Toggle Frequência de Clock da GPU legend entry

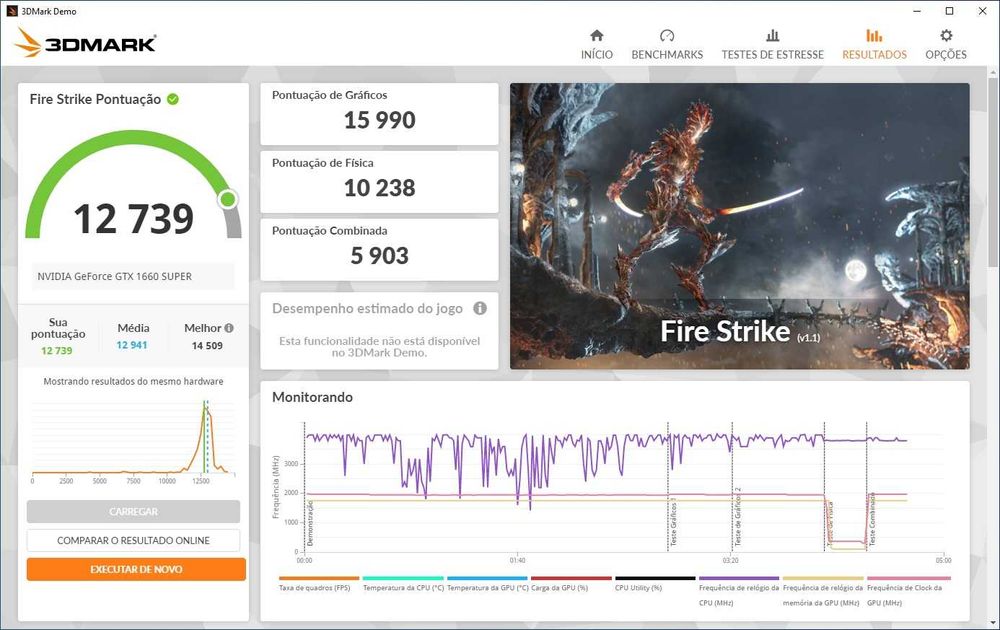907,591
